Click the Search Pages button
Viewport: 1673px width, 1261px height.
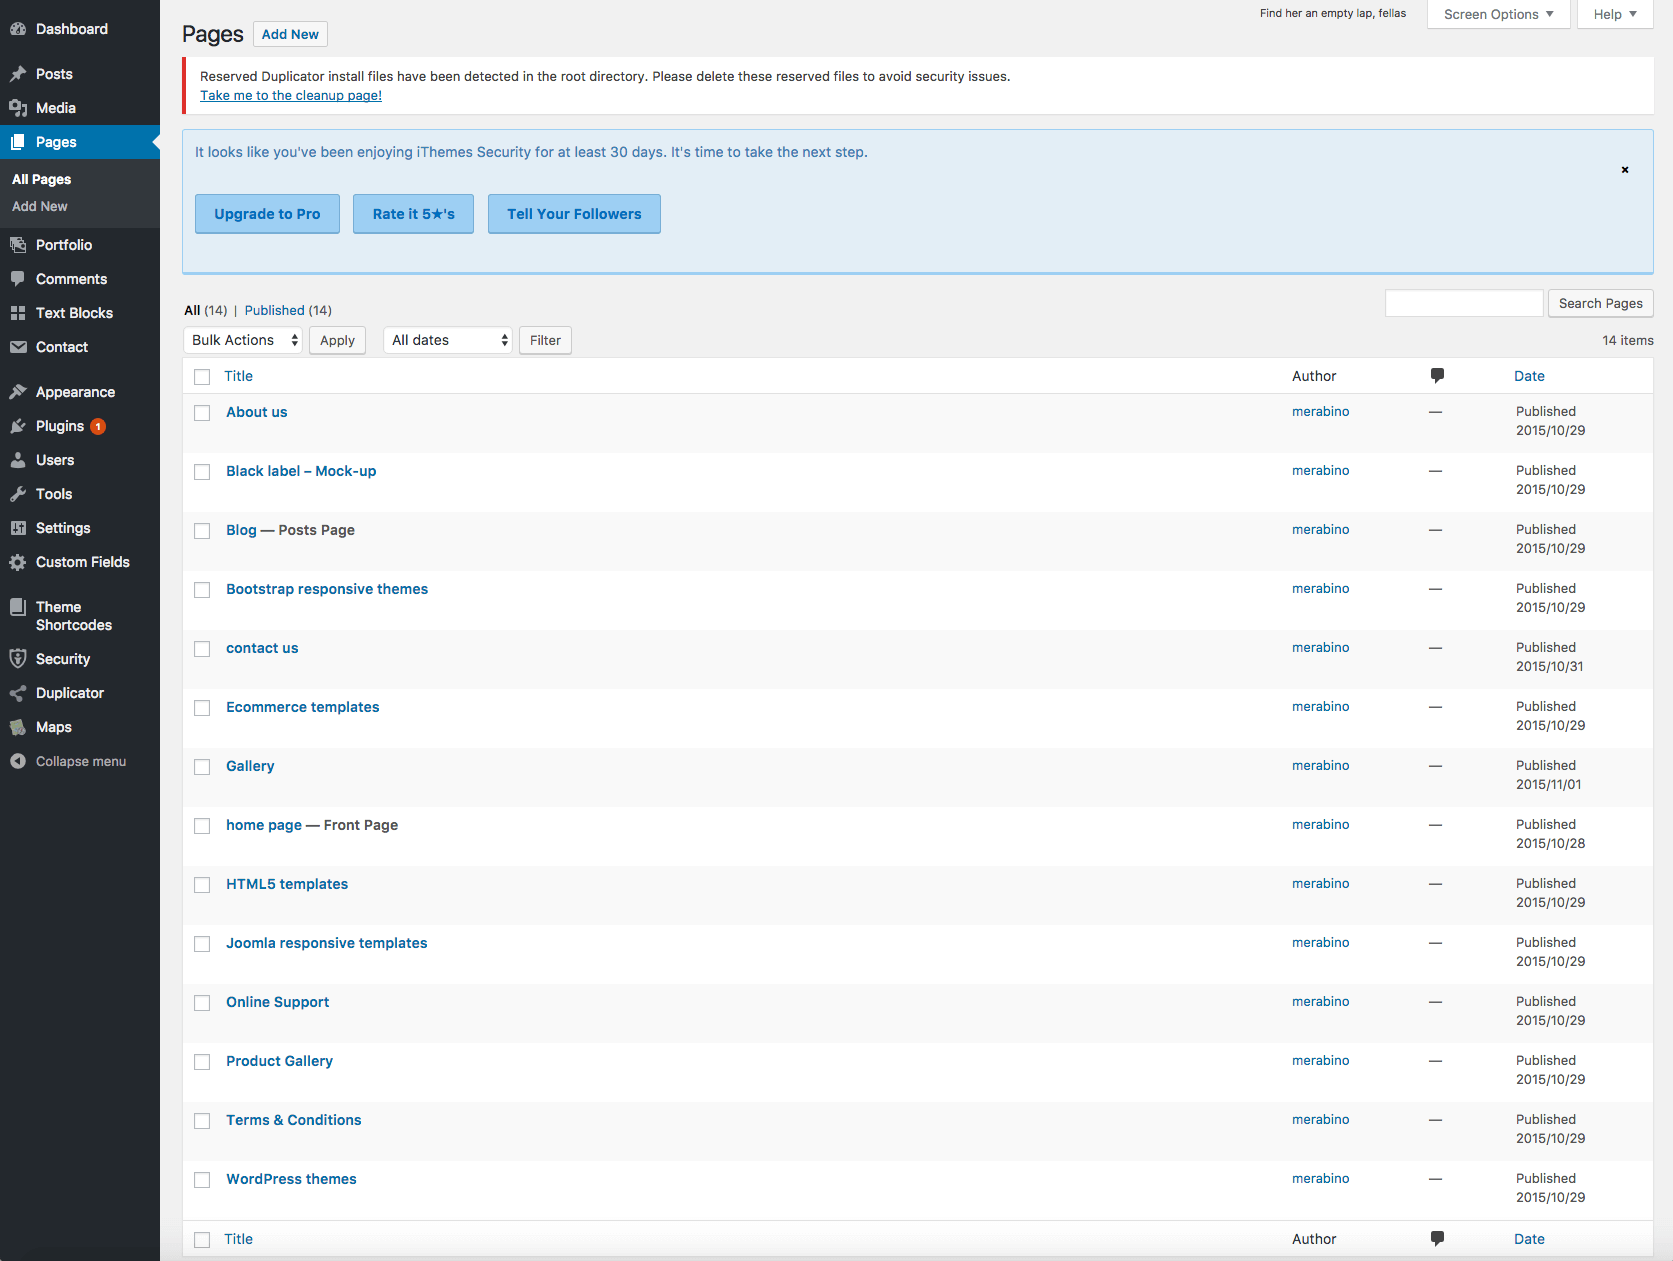pos(1600,303)
